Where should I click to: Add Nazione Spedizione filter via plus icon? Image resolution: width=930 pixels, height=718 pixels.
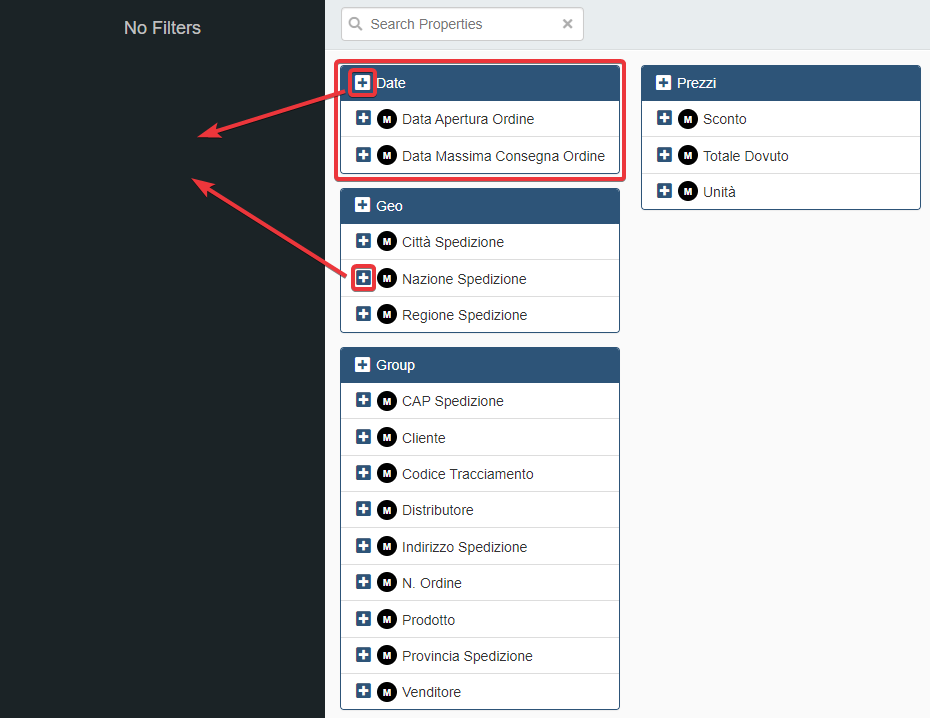click(x=363, y=278)
